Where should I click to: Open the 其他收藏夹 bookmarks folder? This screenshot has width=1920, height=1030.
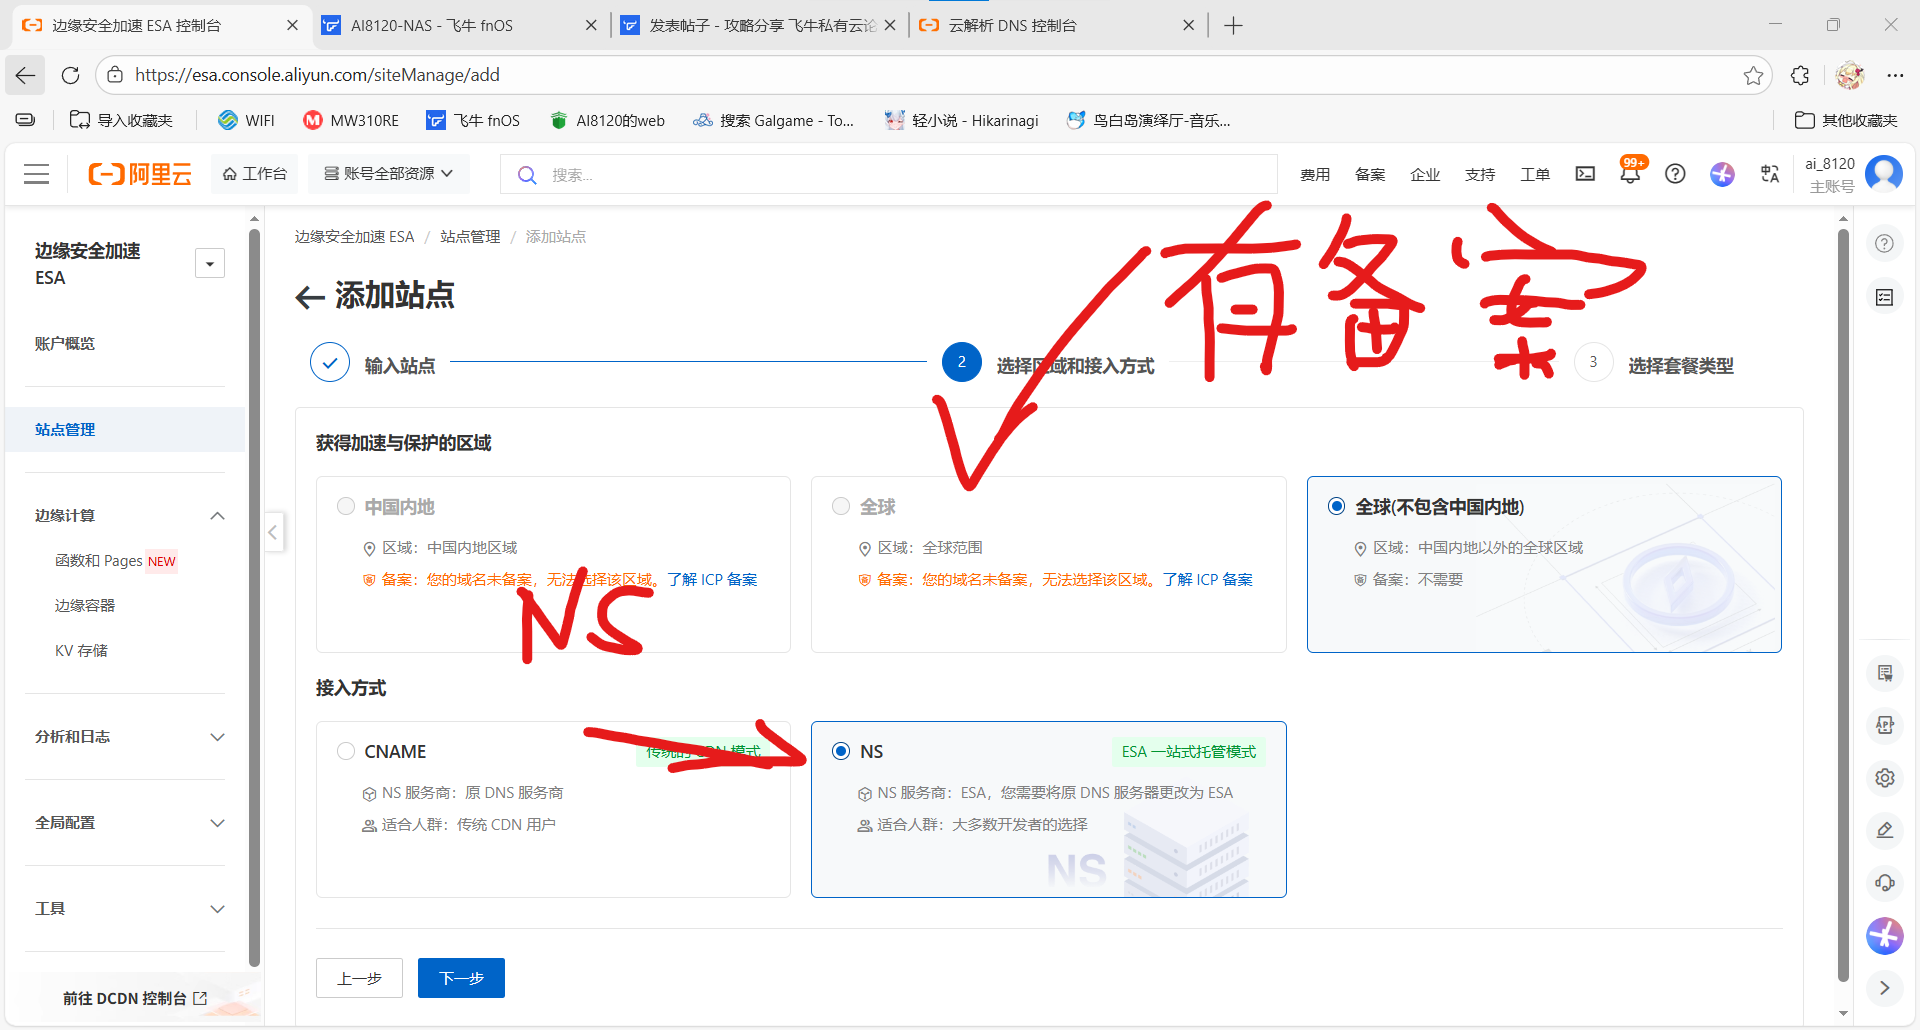(x=1846, y=121)
